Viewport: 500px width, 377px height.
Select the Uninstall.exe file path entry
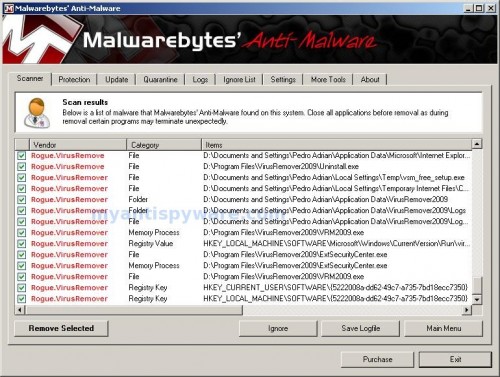click(x=281, y=166)
